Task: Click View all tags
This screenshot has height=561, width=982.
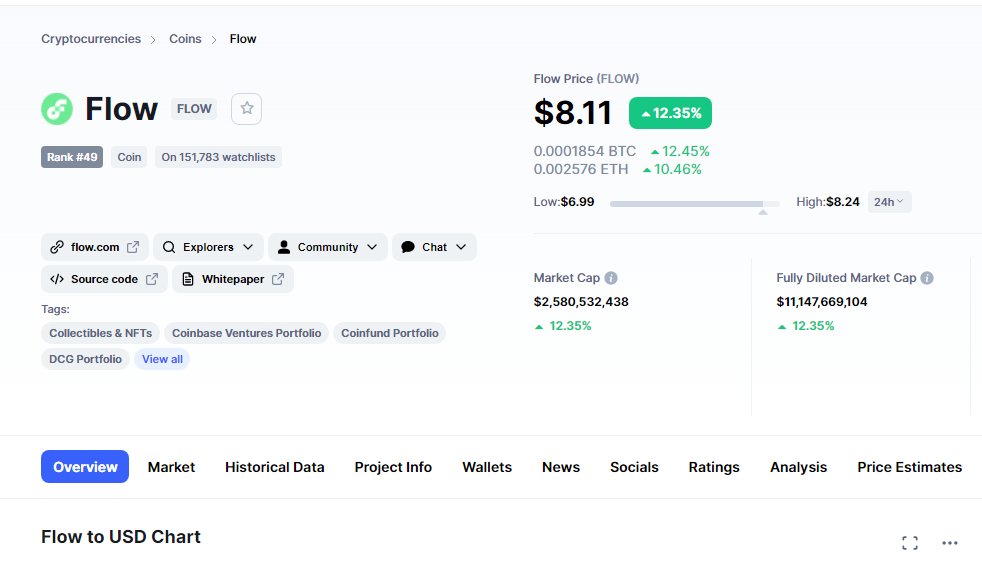Action: (x=162, y=359)
